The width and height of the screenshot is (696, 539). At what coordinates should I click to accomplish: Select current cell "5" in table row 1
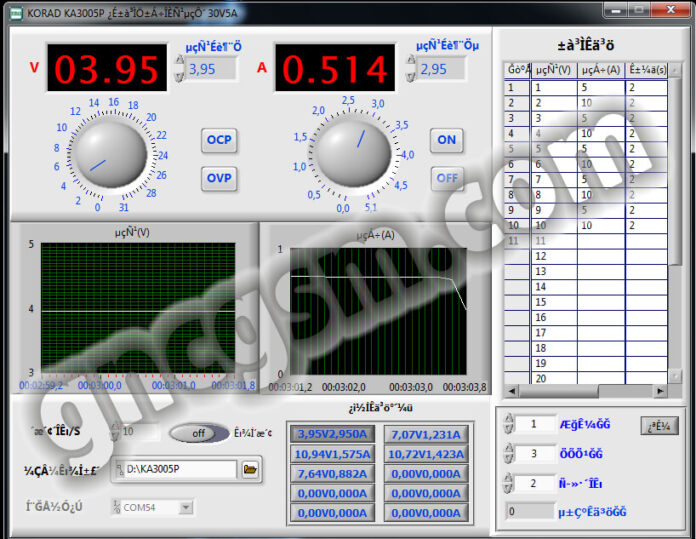tap(601, 87)
